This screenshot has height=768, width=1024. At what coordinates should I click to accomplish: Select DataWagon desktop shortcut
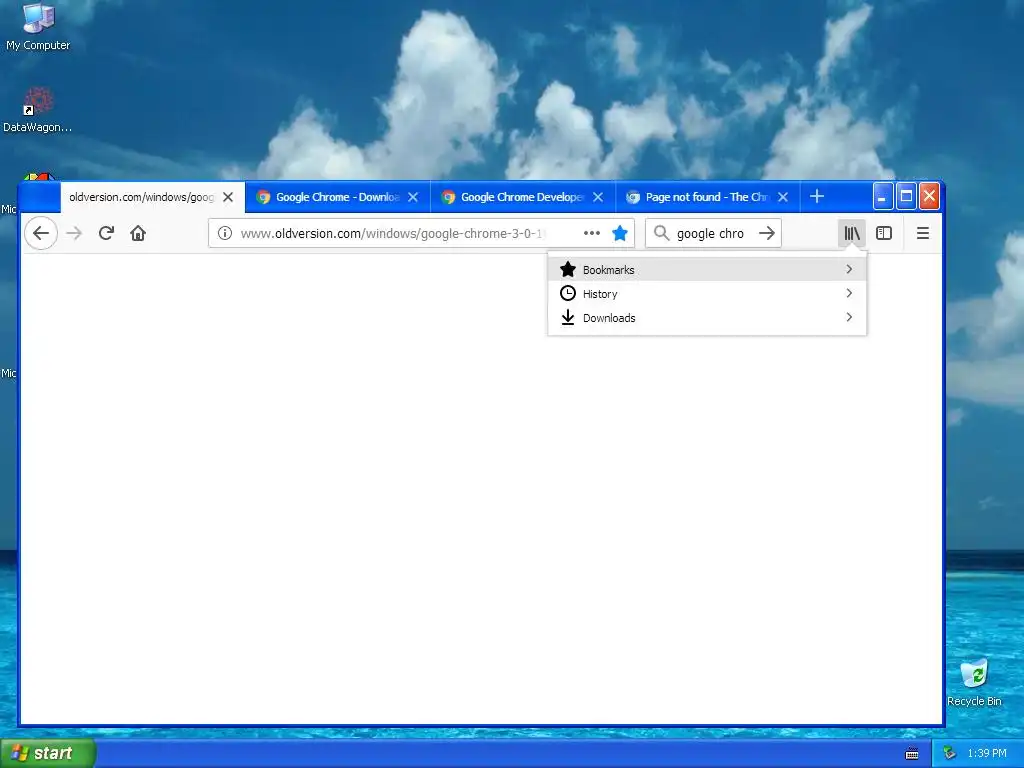(x=37, y=110)
